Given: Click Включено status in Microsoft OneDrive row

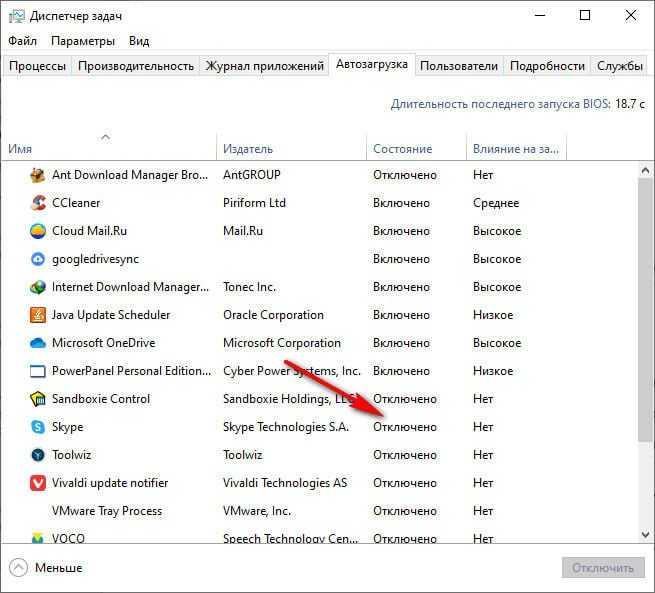Looking at the screenshot, I should [401, 343].
